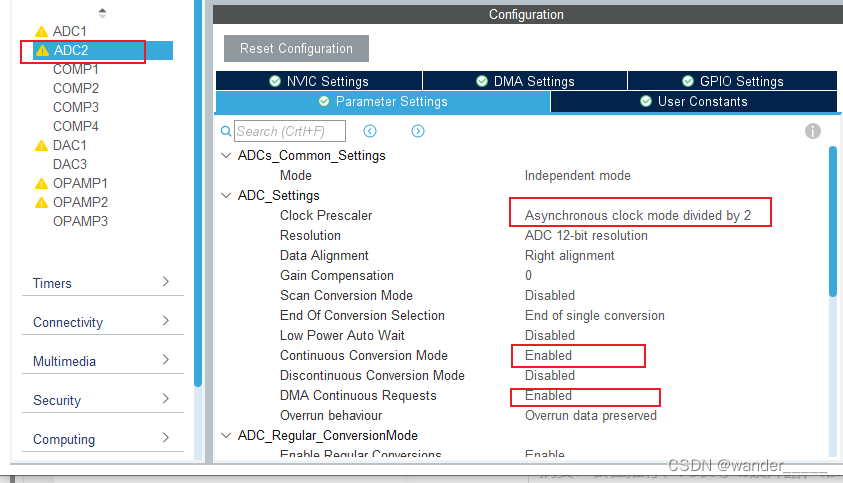Click the left categories panel scrollbar

[x=198, y=194]
